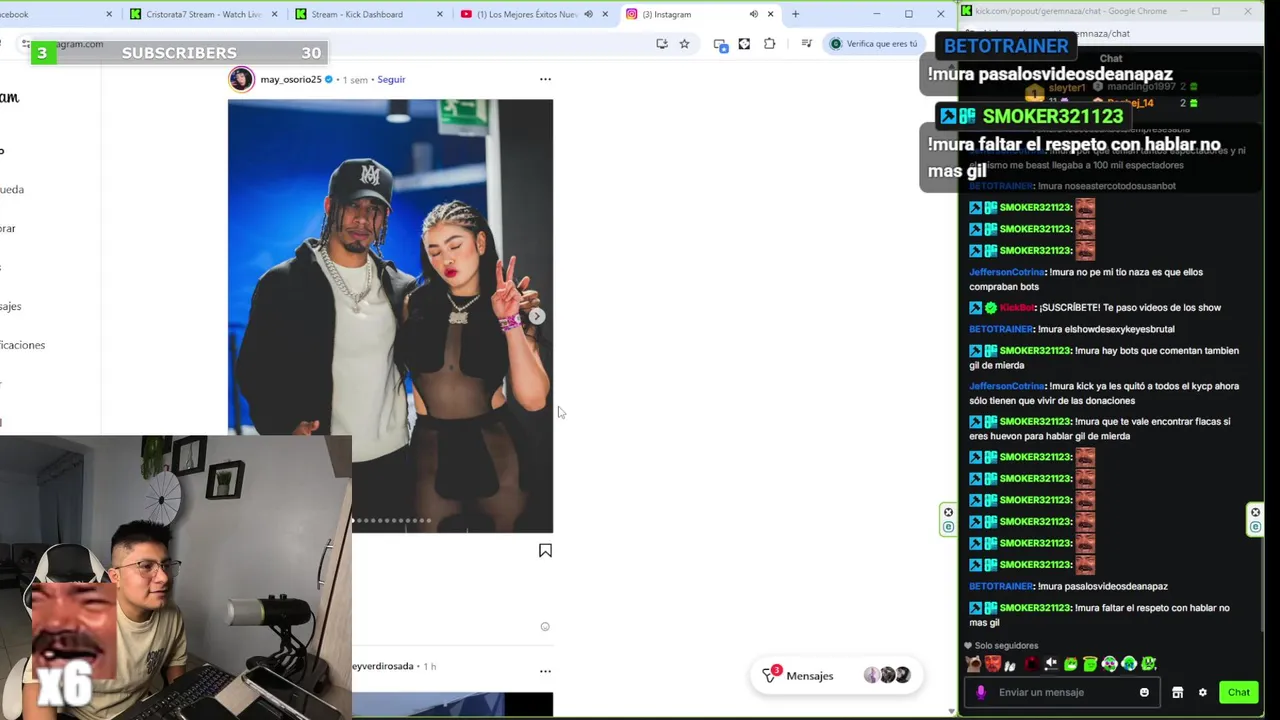
Task: Open the Mensajes floating button
Action: tap(835, 676)
